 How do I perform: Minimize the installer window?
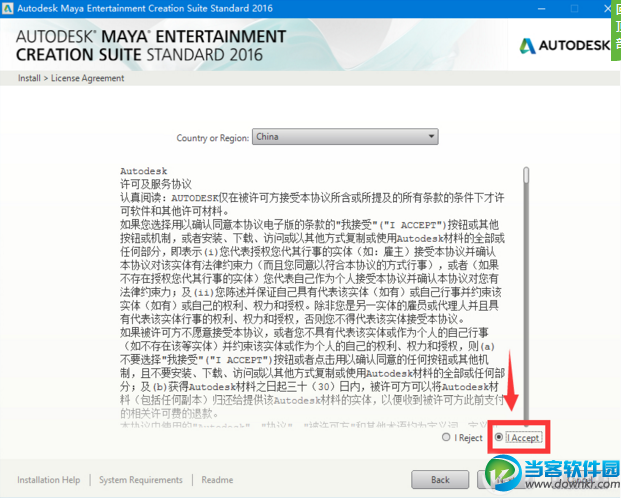tap(541, 8)
